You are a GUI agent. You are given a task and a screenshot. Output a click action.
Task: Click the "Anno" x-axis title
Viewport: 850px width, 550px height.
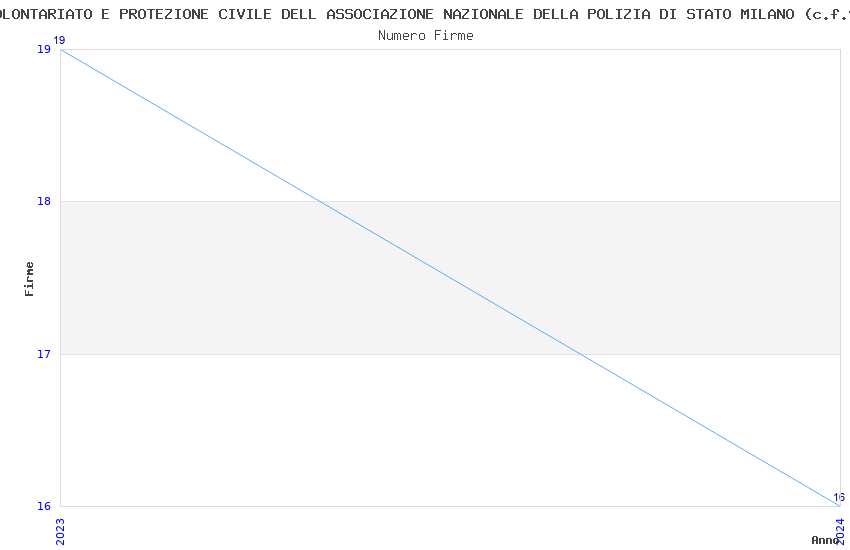[825, 540]
